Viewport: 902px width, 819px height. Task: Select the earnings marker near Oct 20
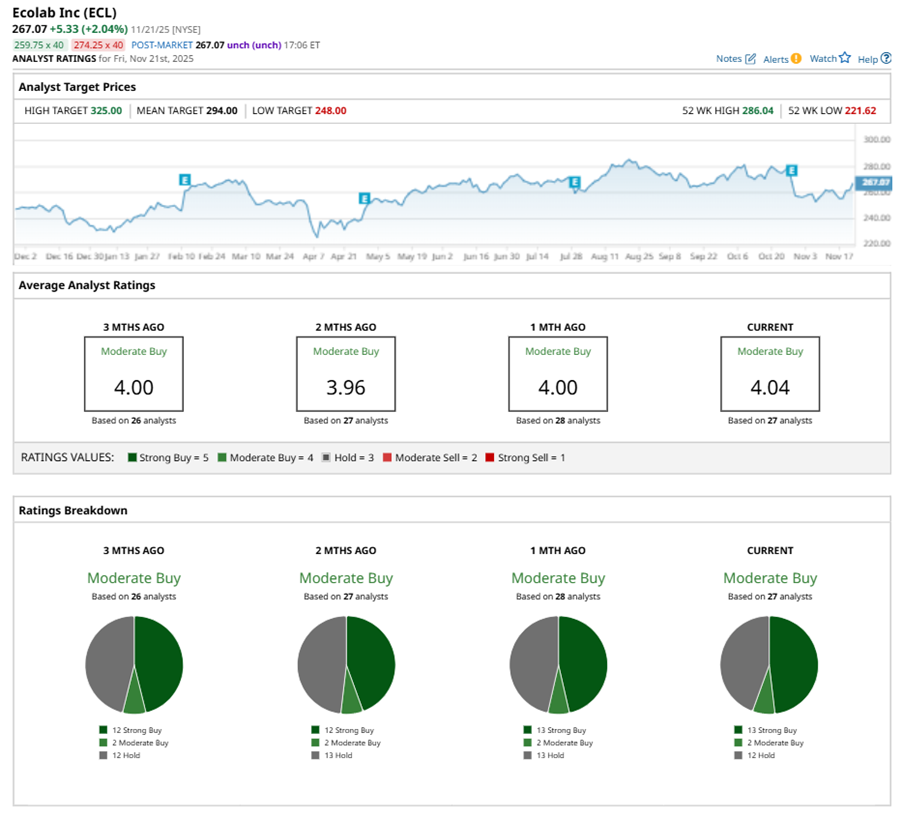click(791, 170)
